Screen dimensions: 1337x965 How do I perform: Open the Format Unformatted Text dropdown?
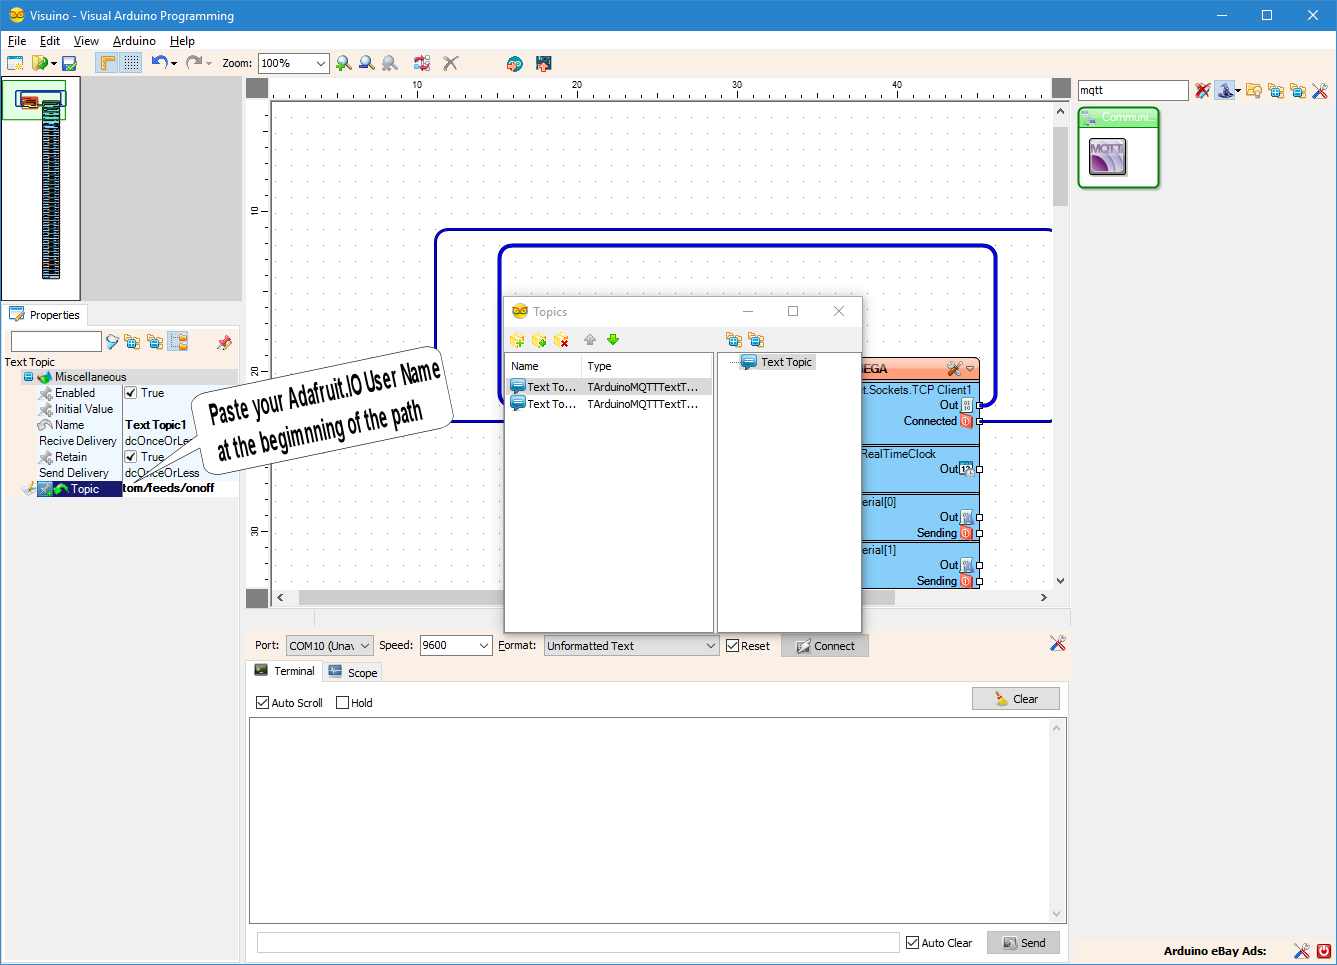tap(631, 646)
